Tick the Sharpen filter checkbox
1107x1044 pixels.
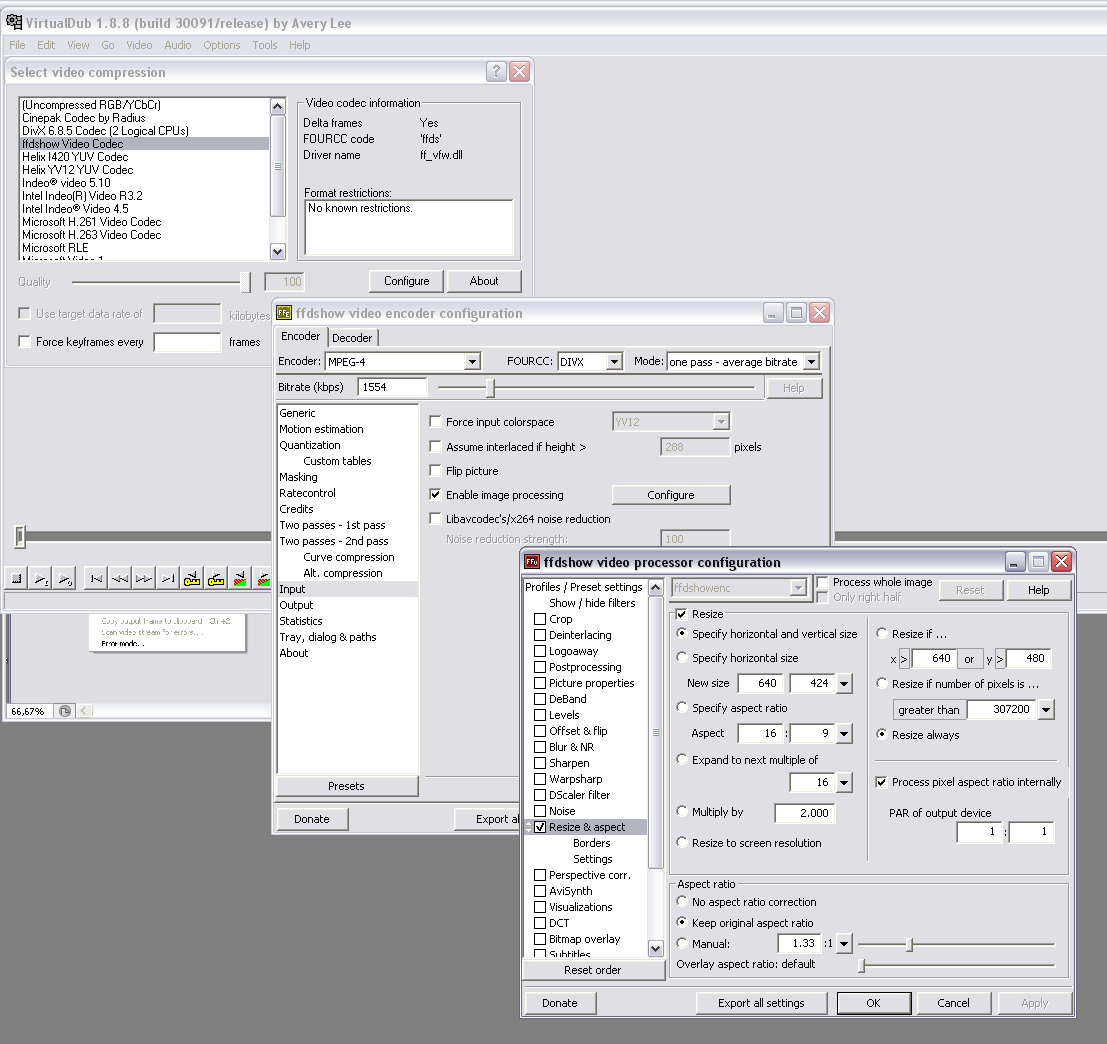[540, 763]
